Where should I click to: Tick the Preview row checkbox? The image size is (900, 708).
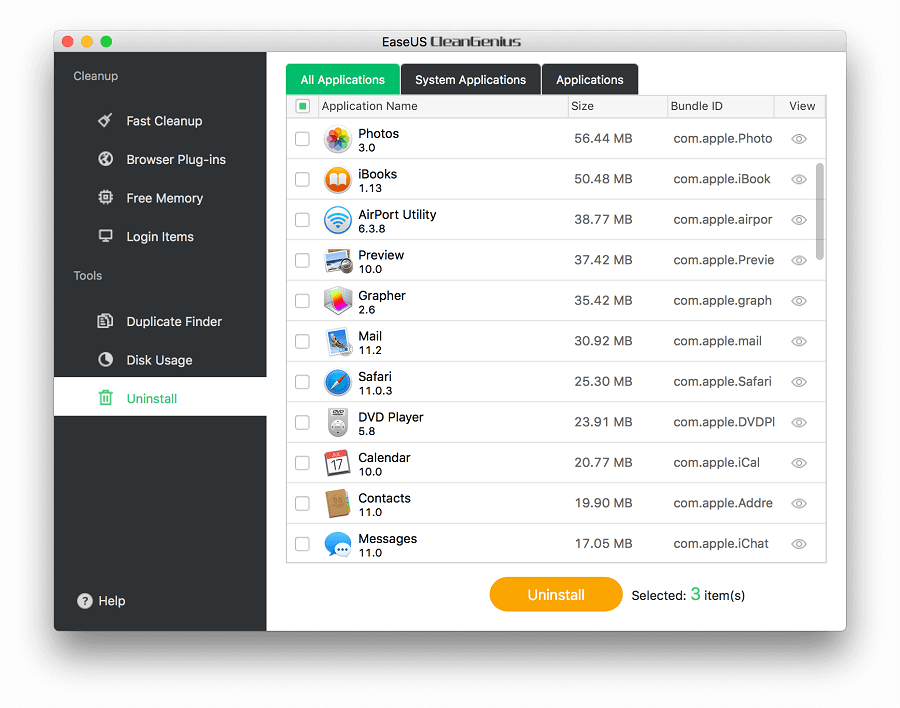tap(302, 260)
